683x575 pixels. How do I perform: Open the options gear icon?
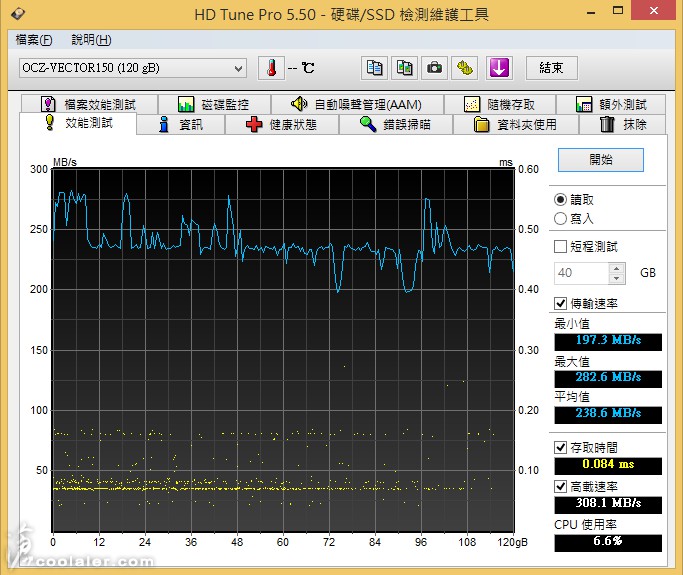point(464,68)
